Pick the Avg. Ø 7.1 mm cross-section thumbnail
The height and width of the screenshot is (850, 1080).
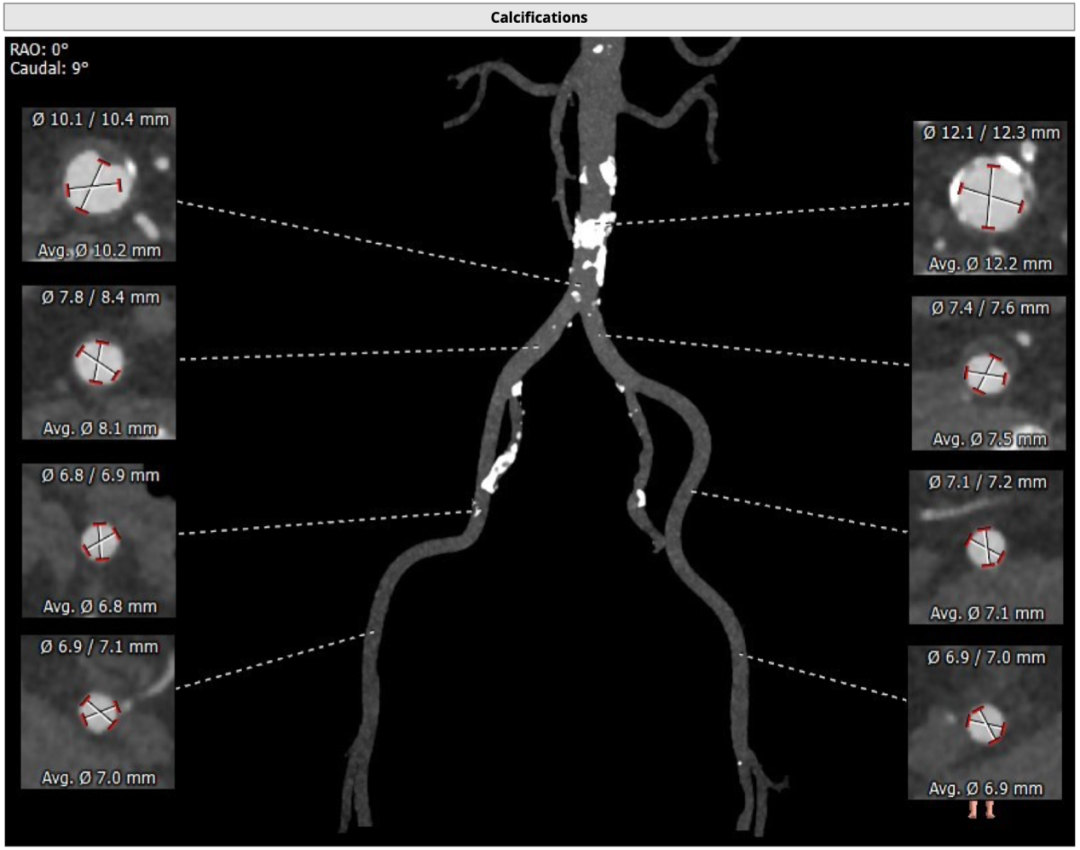coord(985,547)
